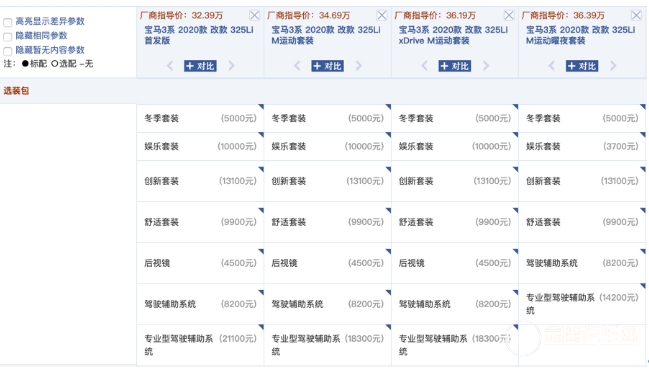Close the 34.69万 M运动套装 column

pyautogui.click(x=382, y=16)
